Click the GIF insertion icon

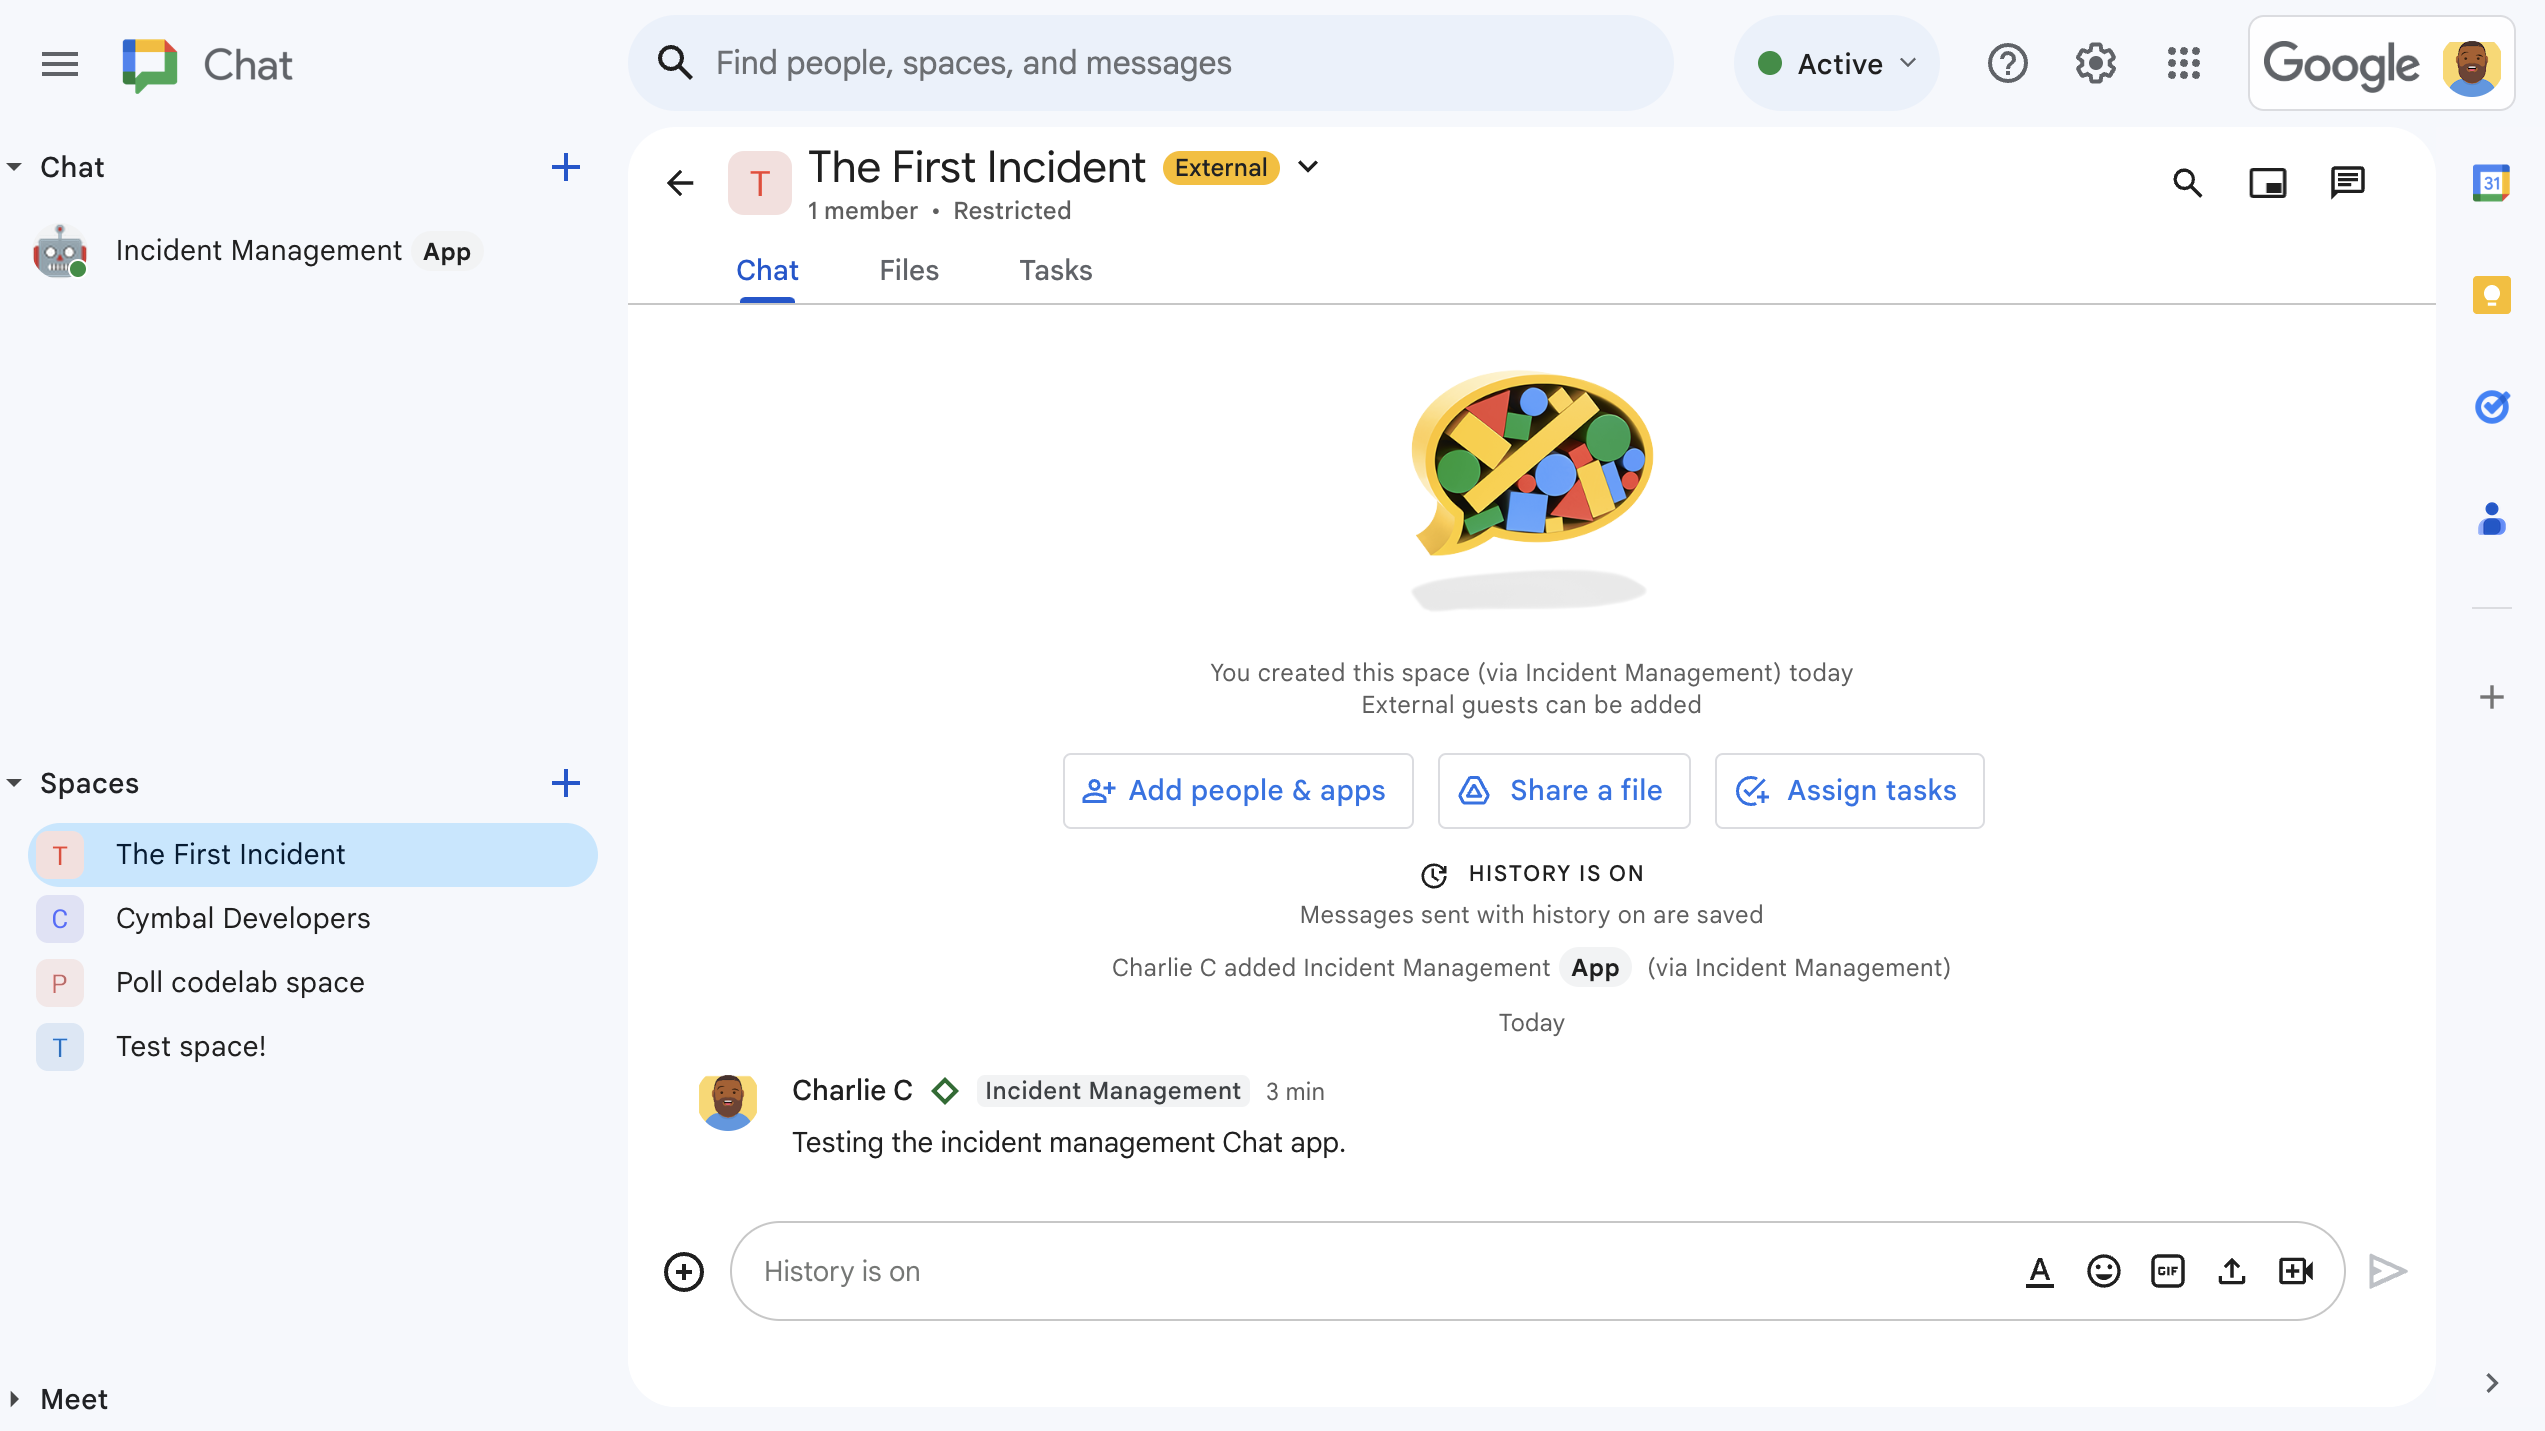[2166, 1270]
